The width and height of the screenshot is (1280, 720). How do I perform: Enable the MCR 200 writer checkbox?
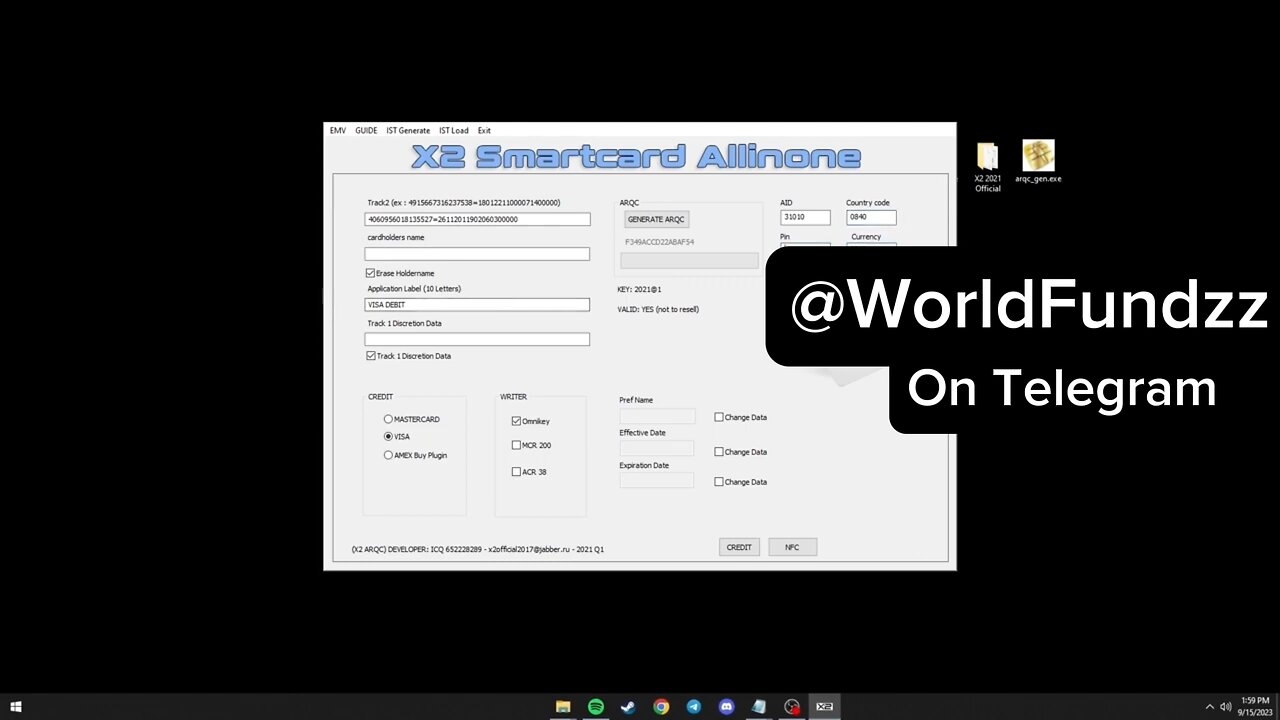(x=516, y=445)
